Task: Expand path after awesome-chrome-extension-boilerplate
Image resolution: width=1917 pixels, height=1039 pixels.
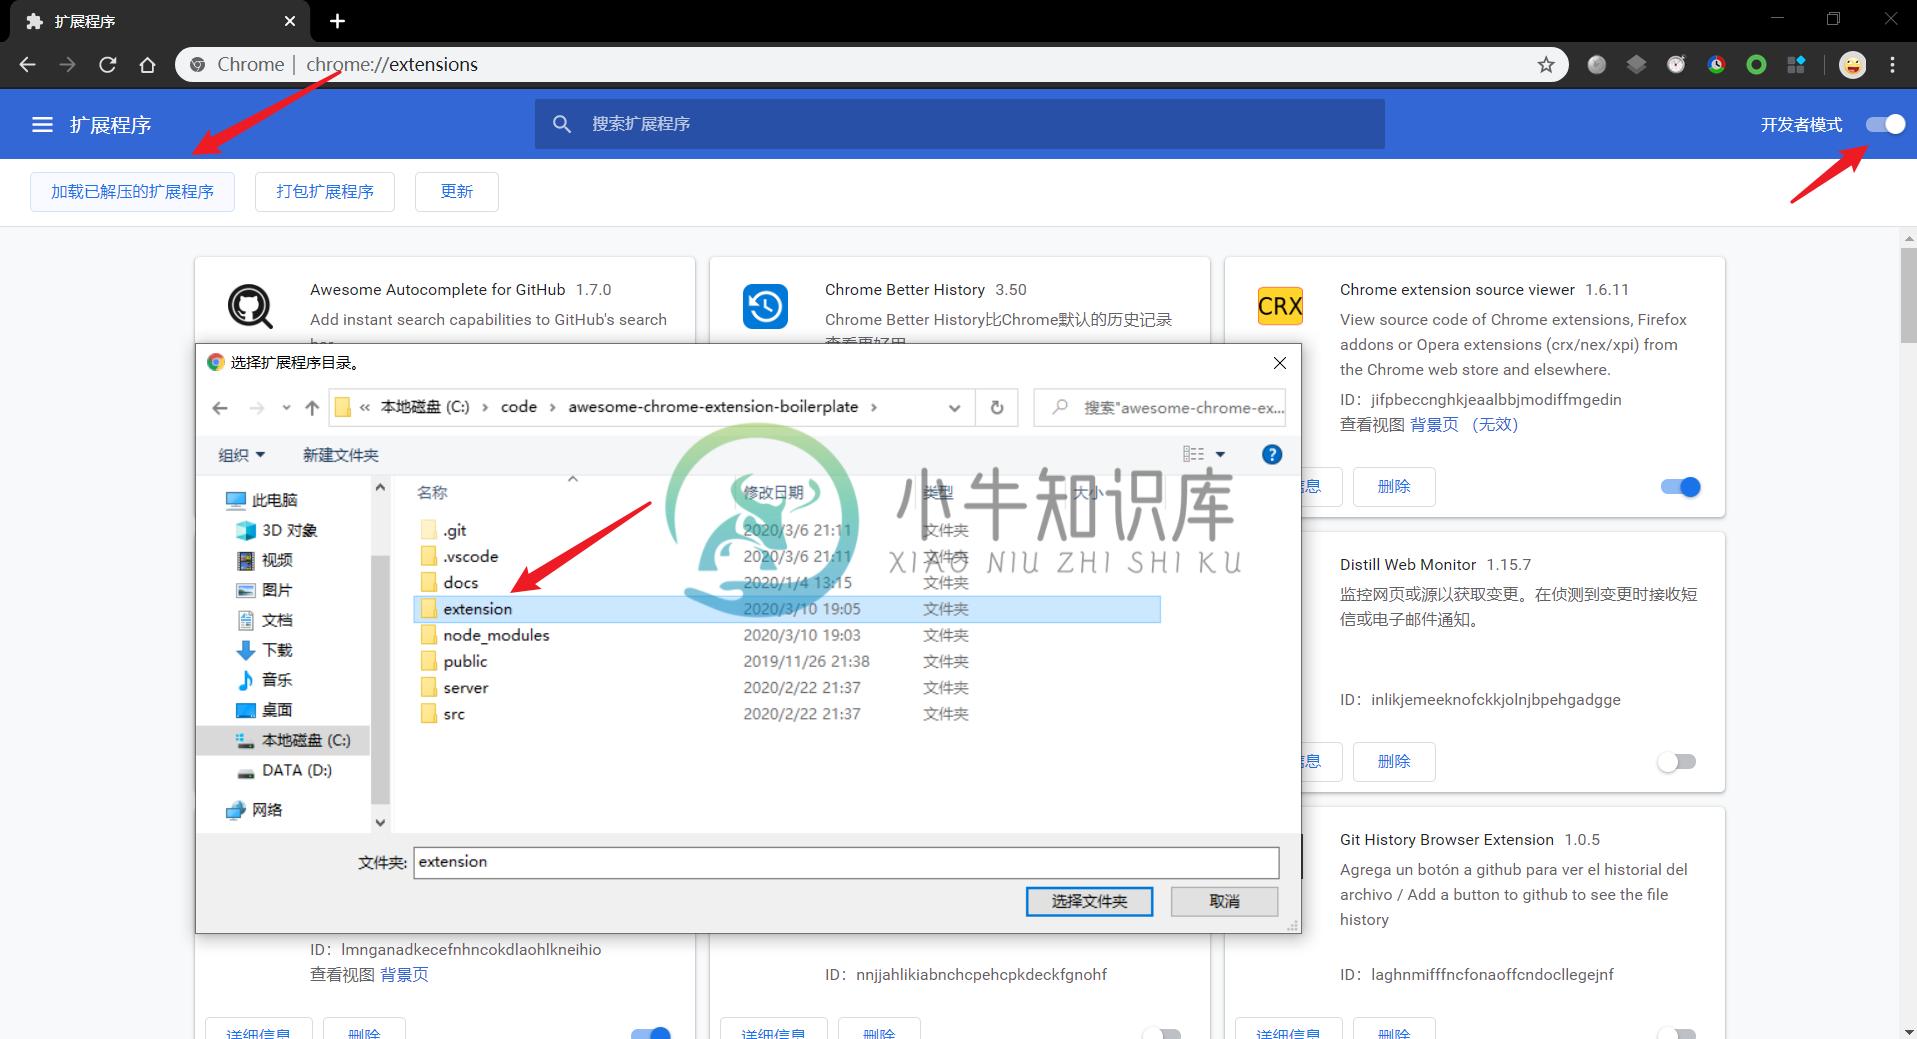Action: (x=874, y=407)
